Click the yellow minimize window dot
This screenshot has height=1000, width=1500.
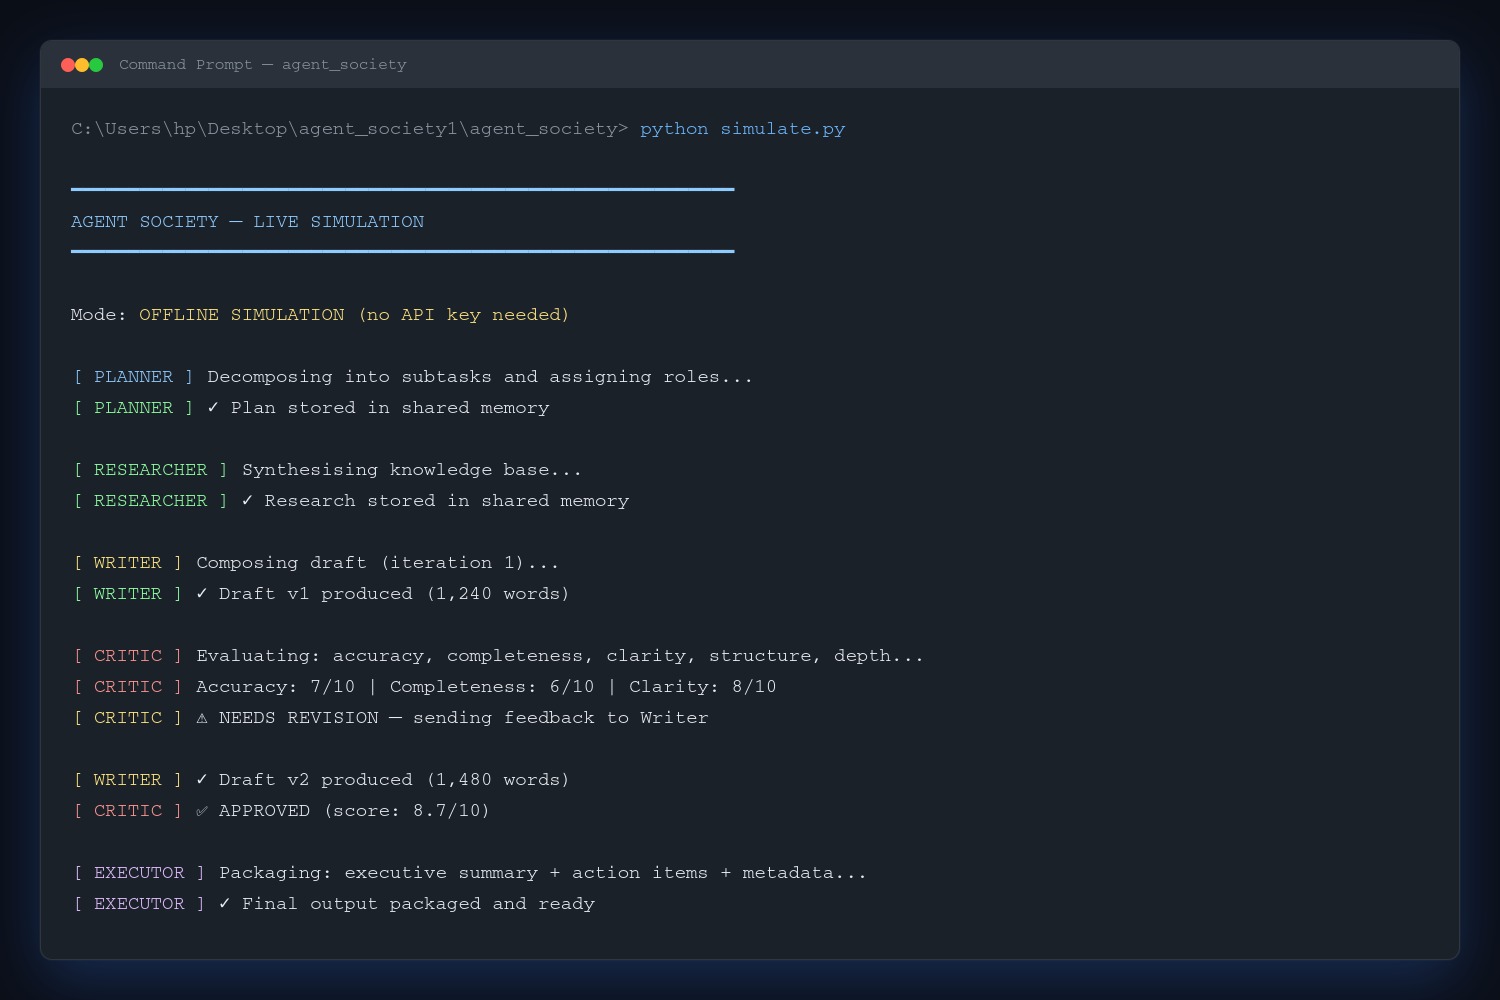pyautogui.click(x=82, y=65)
